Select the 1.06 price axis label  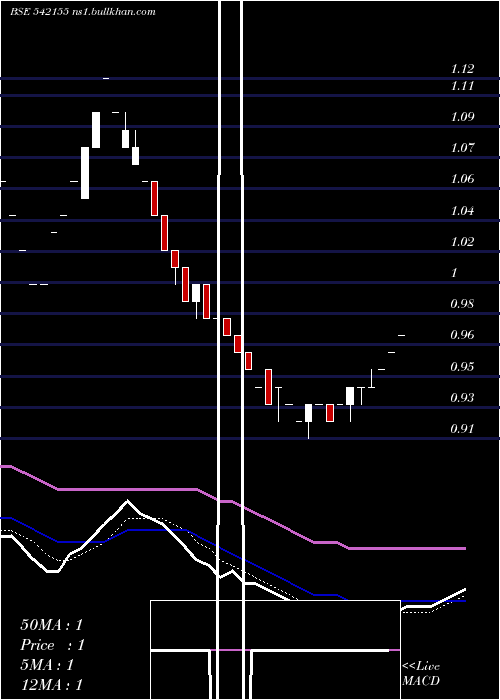[462, 179]
